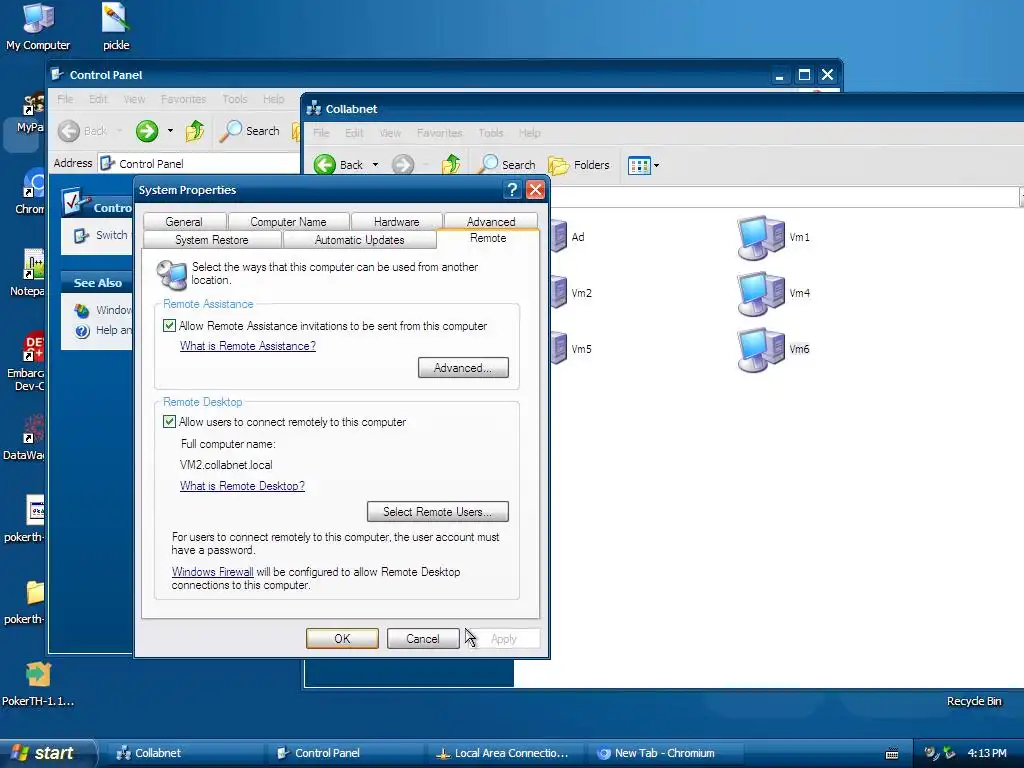
Task: Select Vm5 computer label in Collabnet
Action: point(581,349)
